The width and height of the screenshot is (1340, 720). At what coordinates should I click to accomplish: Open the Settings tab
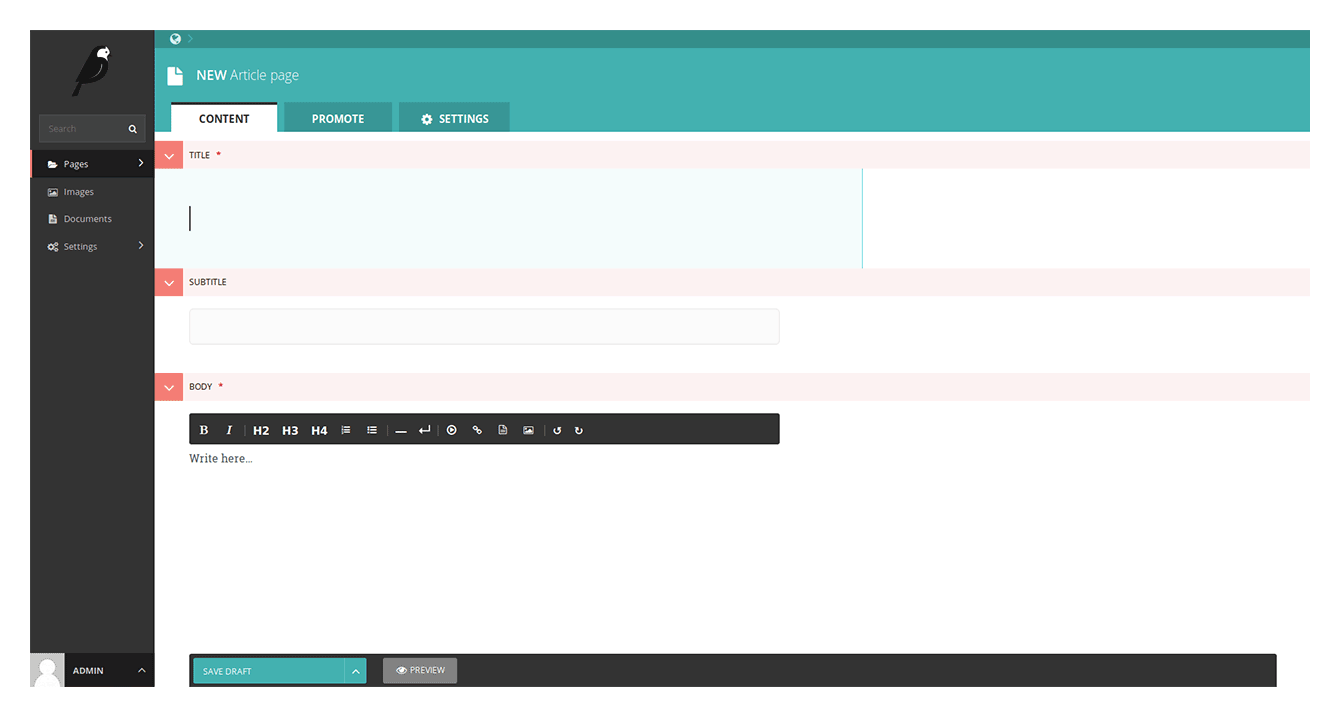(454, 118)
